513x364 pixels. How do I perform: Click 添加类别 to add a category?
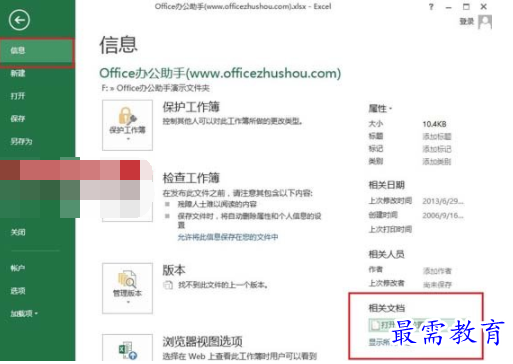[437, 162]
